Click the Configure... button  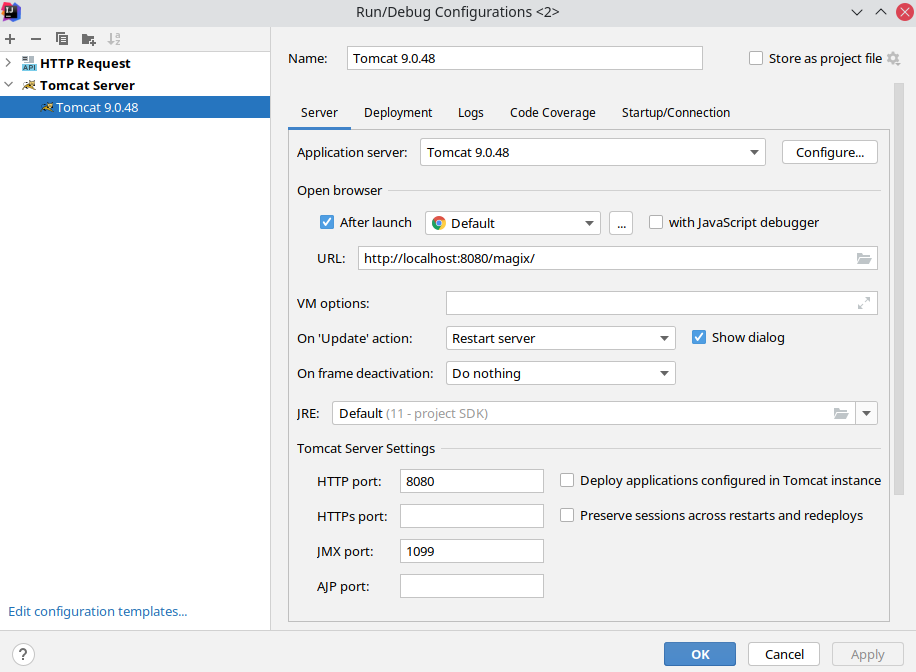click(830, 153)
